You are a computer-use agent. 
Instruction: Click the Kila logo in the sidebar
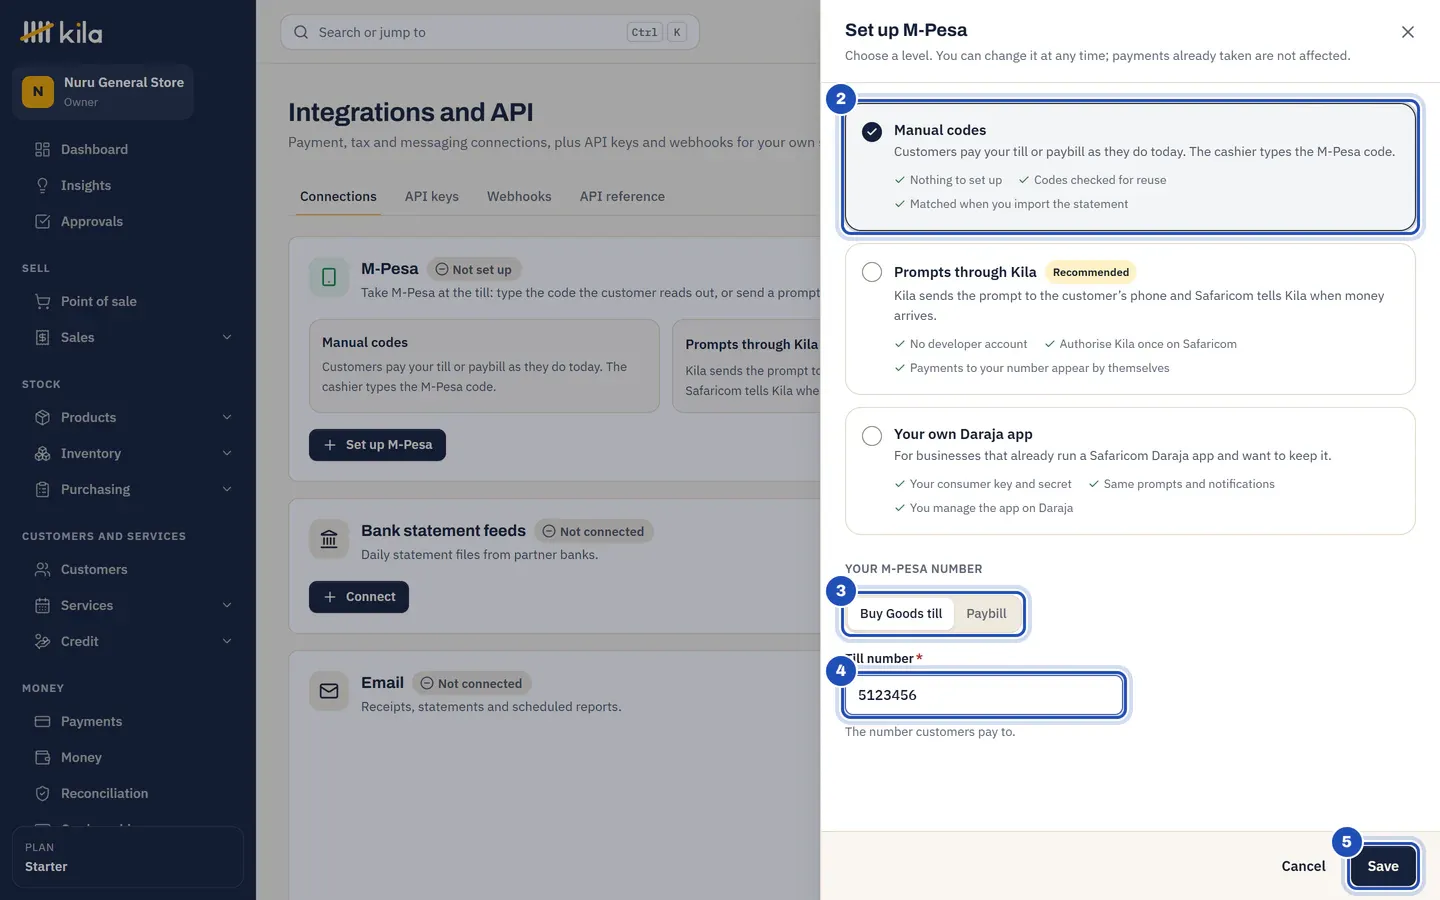[62, 33]
